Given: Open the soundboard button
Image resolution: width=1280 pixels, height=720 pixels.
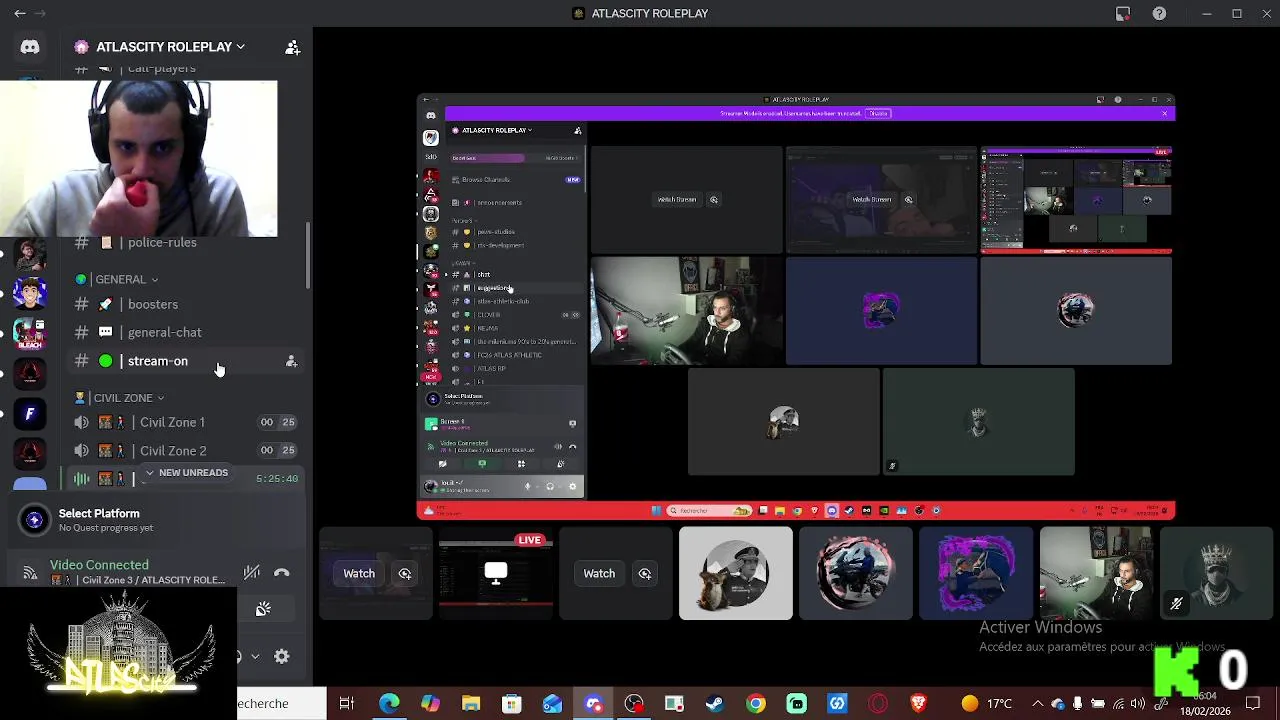Looking at the screenshot, I should click(x=263, y=609).
